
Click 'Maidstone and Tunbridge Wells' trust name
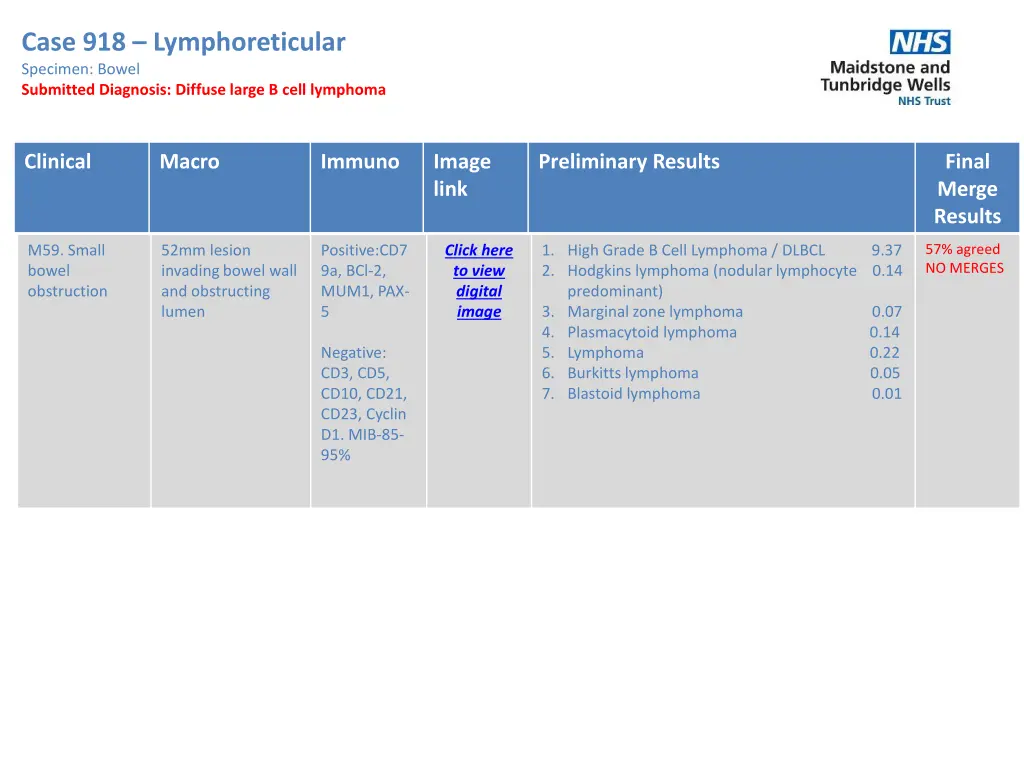point(886,76)
